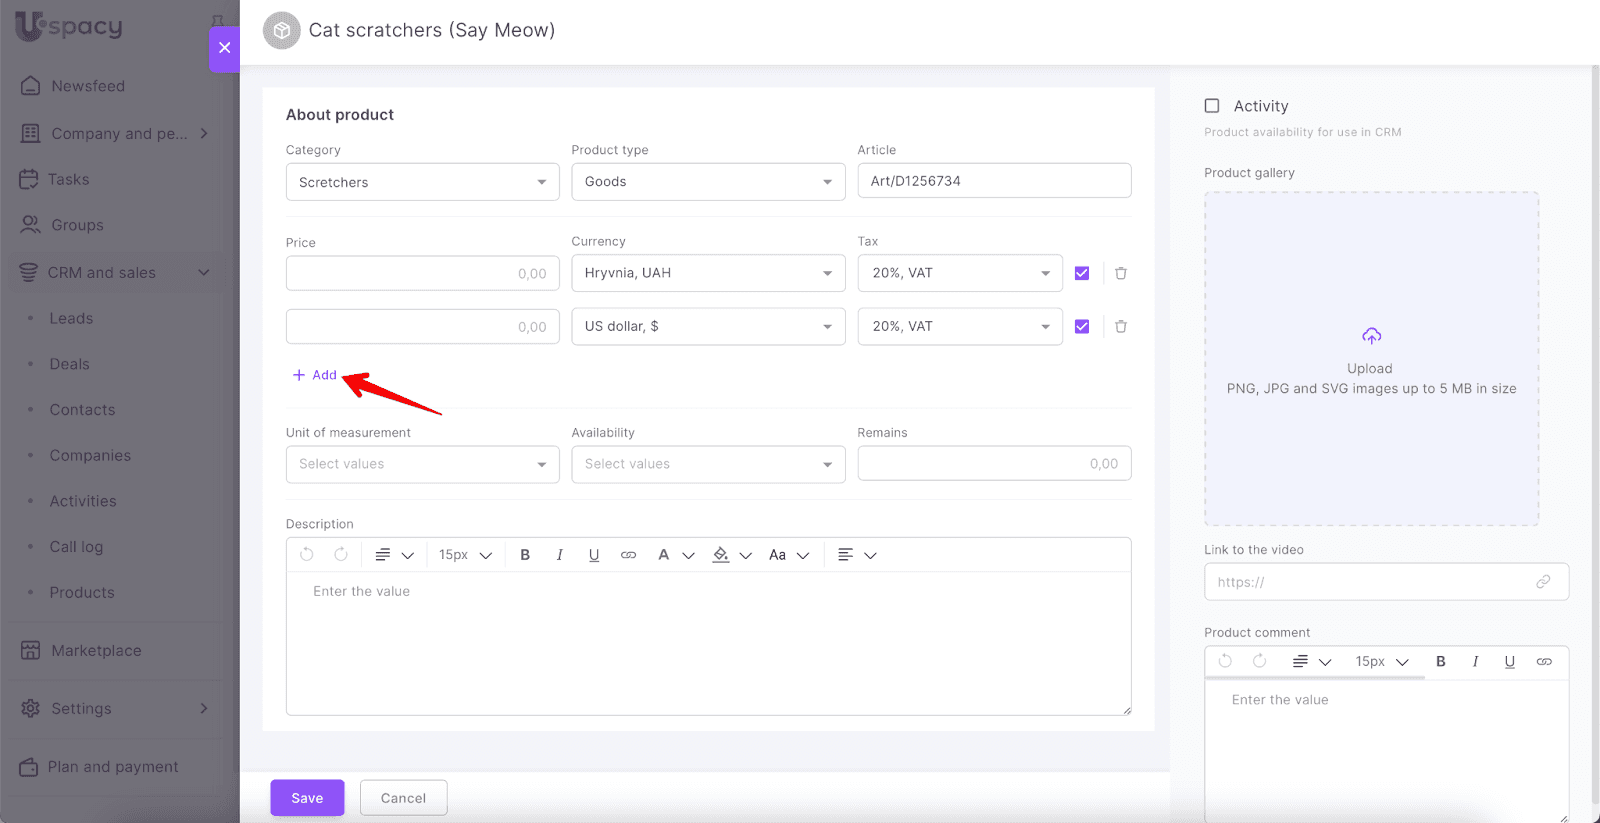This screenshot has height=823, width=1600.
Task: Open Deals in the sidebar
Action: click(x=70, y=364)
